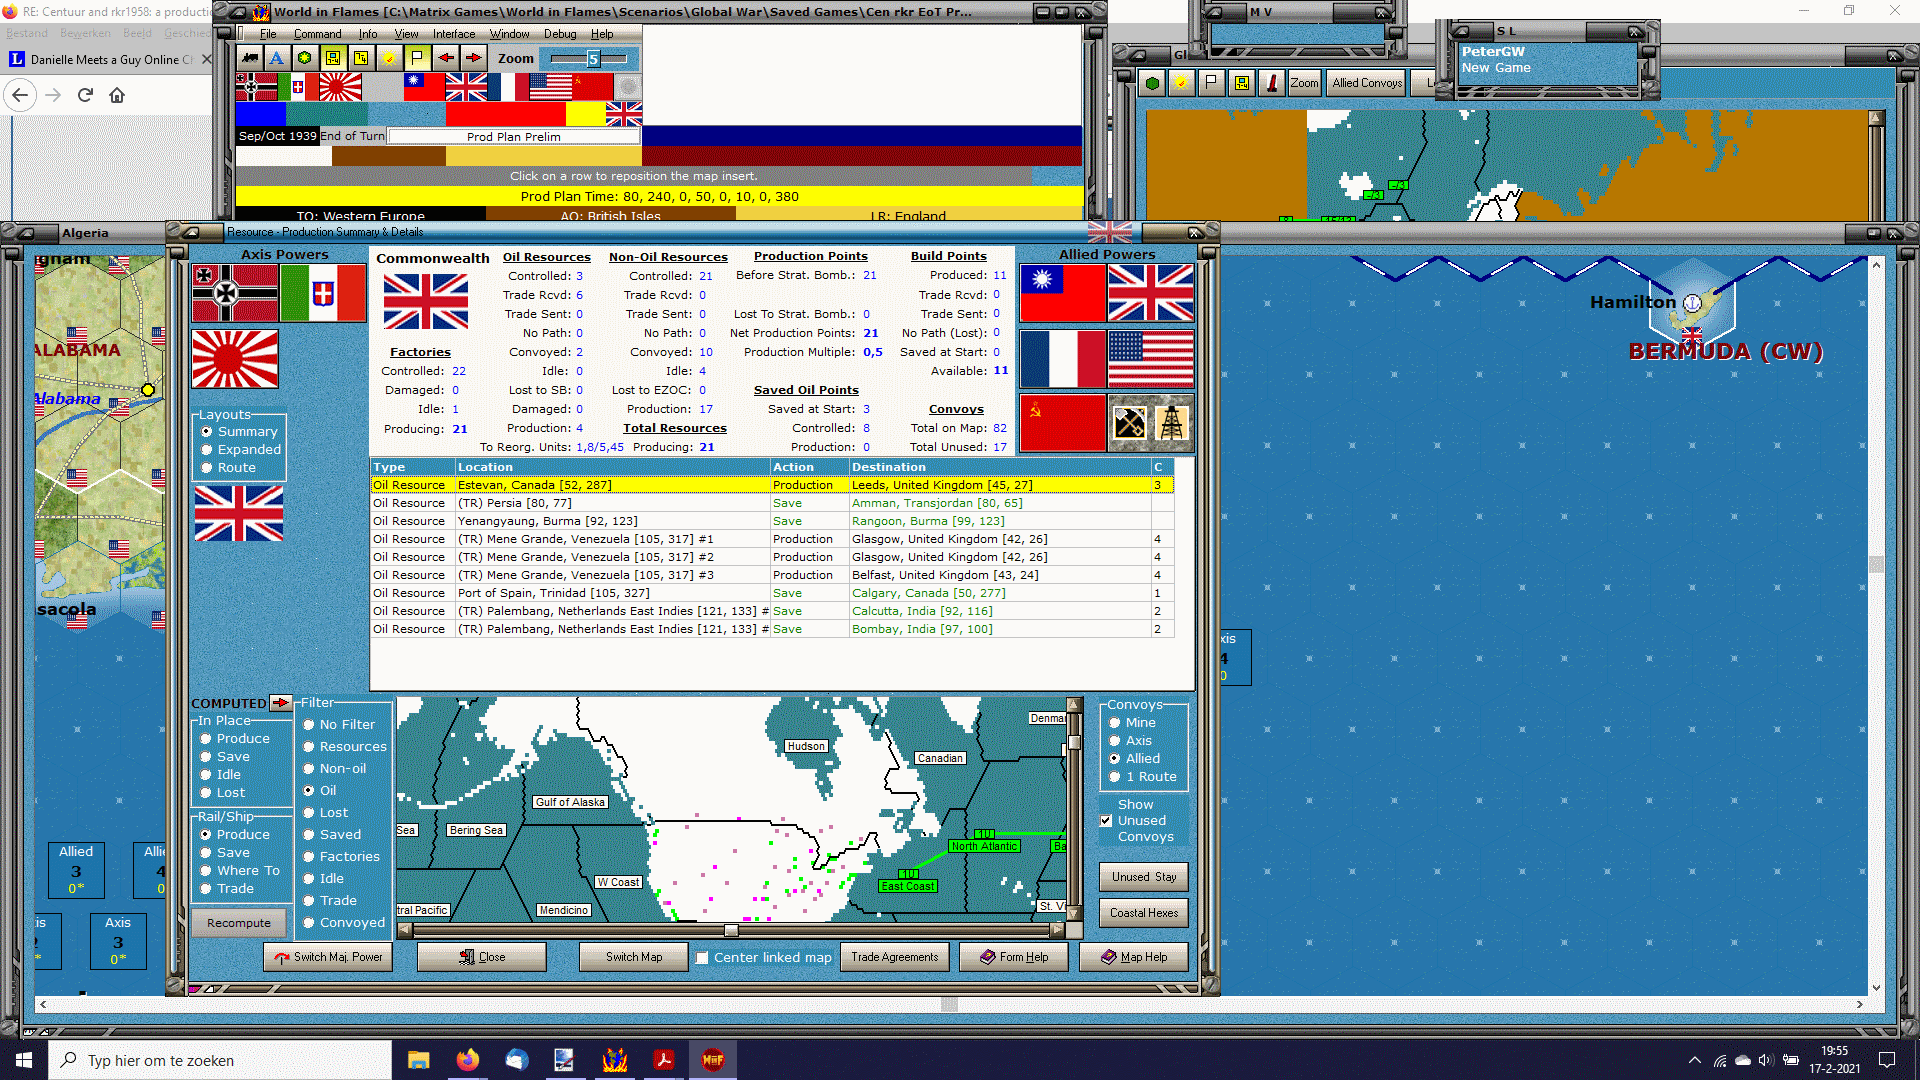Screen dimensions: 1920x1080
Task: Click the Recompute button
Action: 239,923
